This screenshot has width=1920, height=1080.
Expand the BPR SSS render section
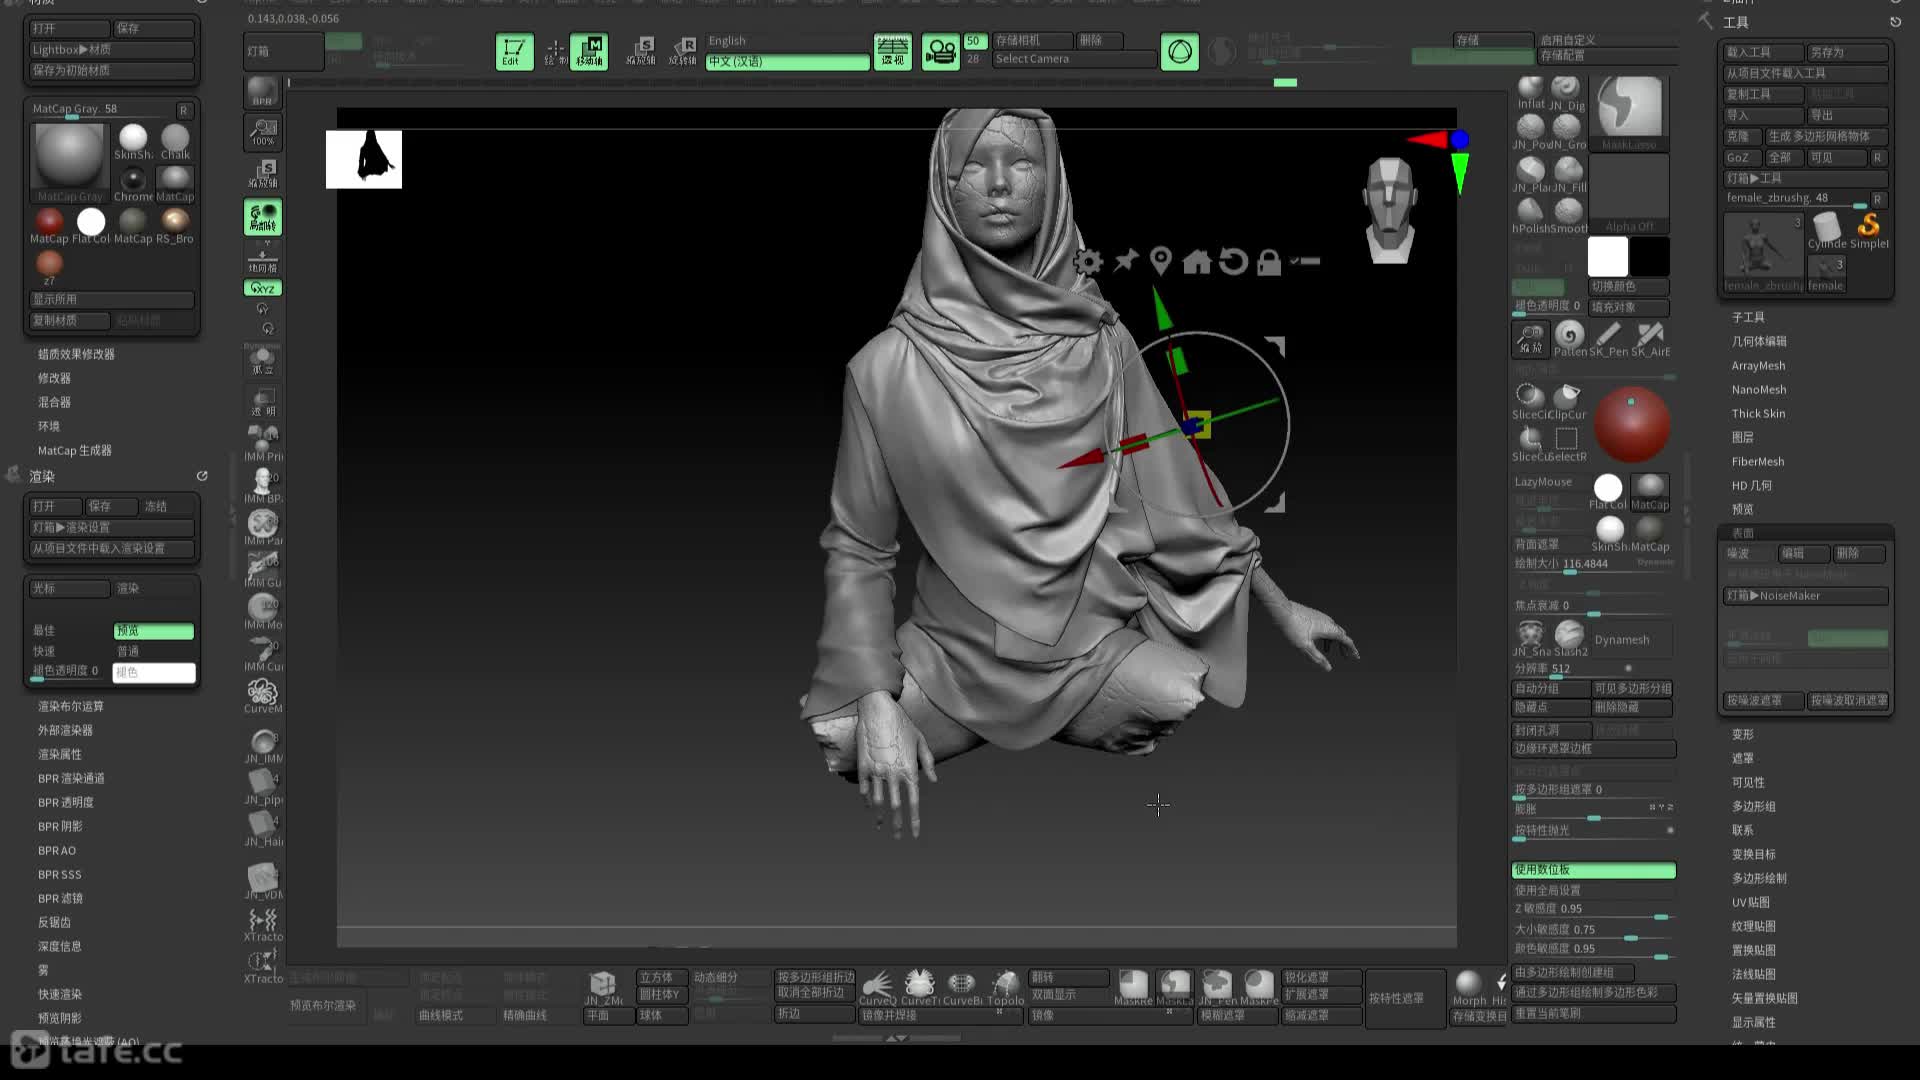click(59, 875)
